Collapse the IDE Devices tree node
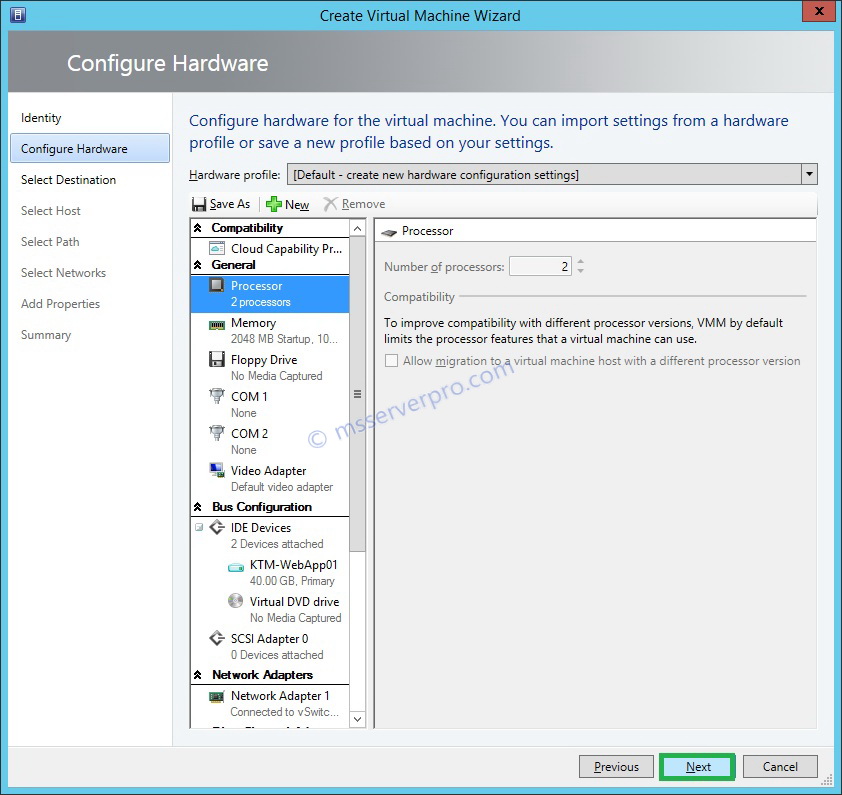The width and height of the screenshot is (842, 795). pos(199,527)
